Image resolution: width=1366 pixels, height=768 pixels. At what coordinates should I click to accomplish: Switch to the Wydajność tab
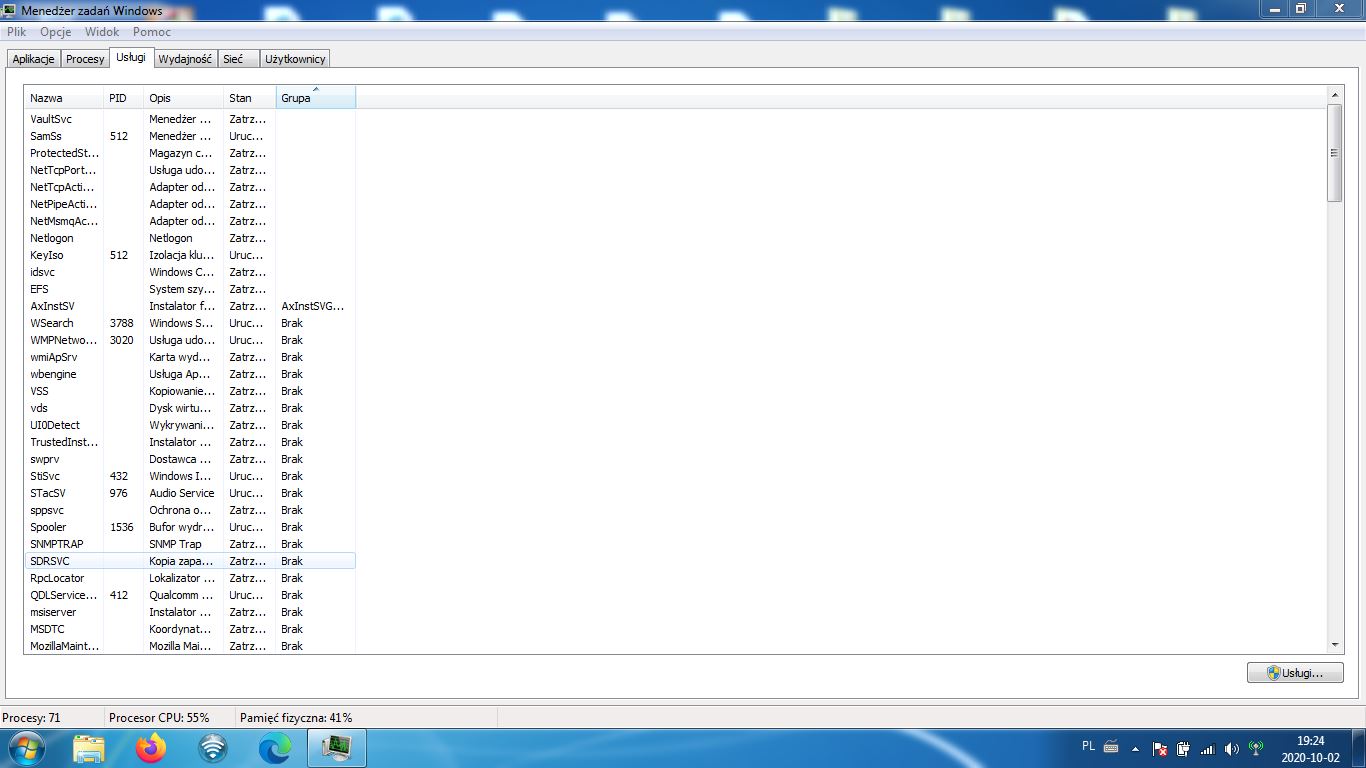click(x=185, y=59)
